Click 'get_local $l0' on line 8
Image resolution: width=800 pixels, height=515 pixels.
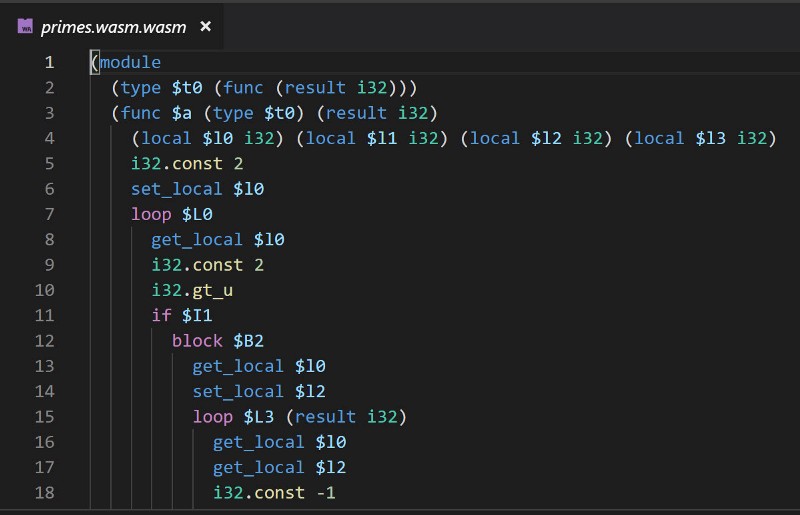[218, 239]
